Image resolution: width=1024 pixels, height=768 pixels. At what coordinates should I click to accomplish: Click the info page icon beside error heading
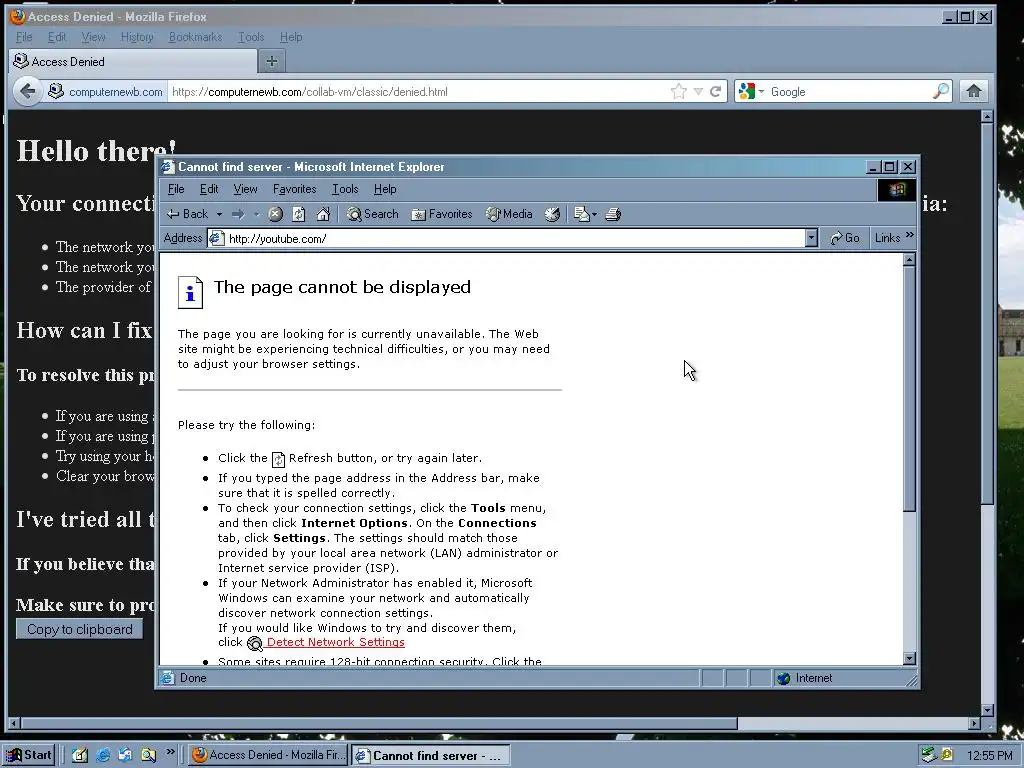pyautogui.click(x=190, y=292)
